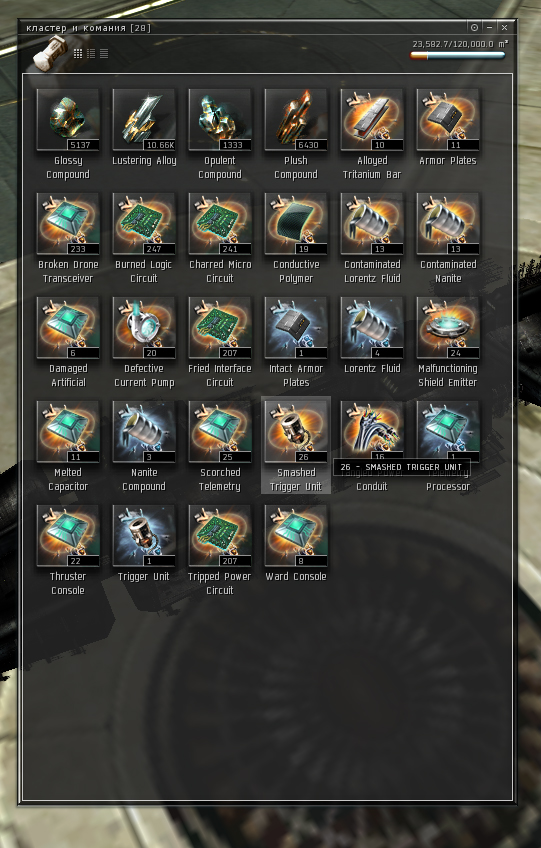The image size is (541, 848).
Task: Click the container icon in header
Action: tap(49, 53)
